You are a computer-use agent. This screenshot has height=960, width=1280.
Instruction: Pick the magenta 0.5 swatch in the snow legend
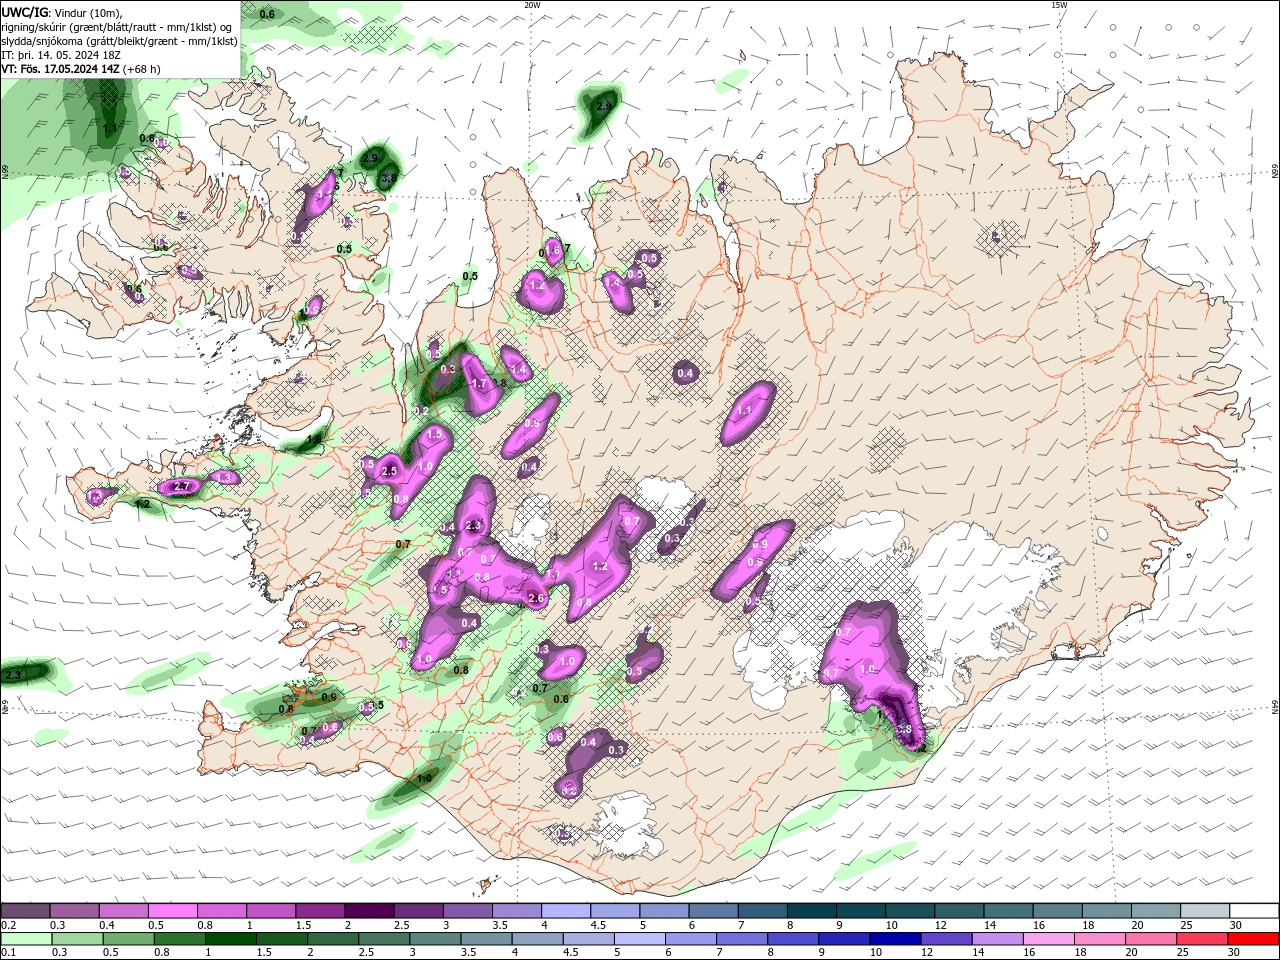pyautogui.click(x=171, y=911)
